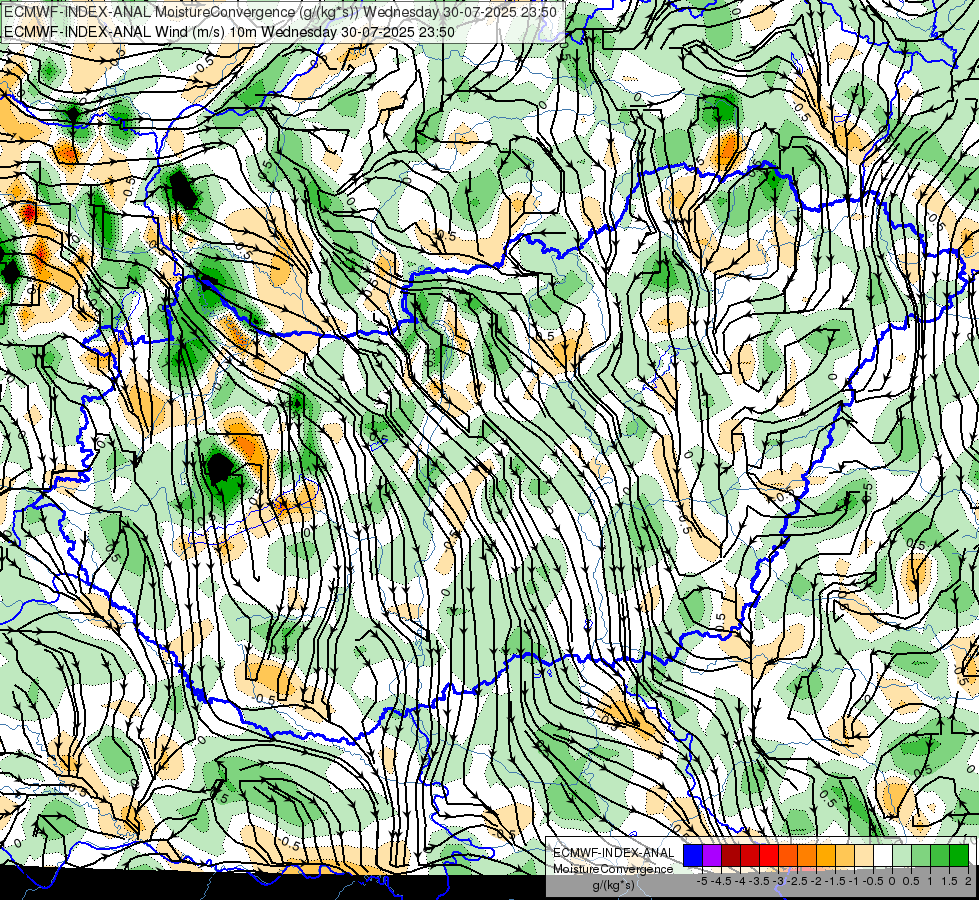The height and width of the screenshot is (900, 979).
Task: Click the '-1.5' legend scale value
Action: click(835, 881)
